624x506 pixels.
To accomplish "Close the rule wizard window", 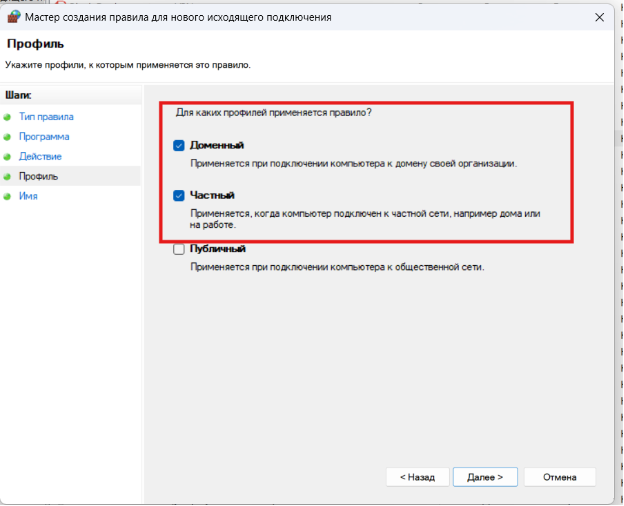I will pos(599,18).
